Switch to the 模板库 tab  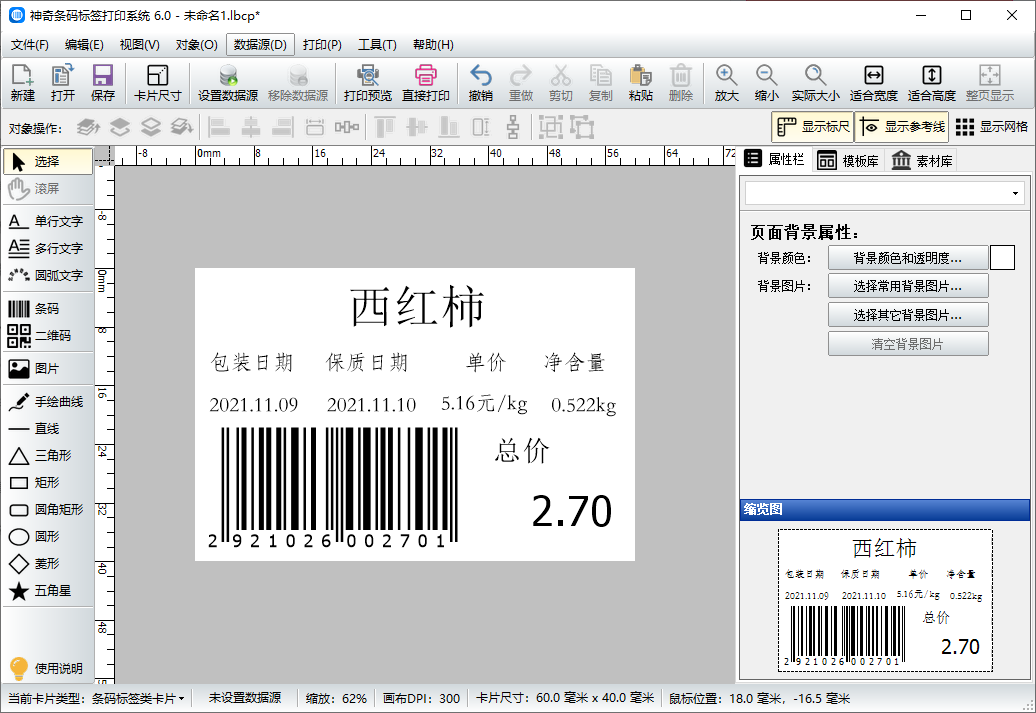848,161
